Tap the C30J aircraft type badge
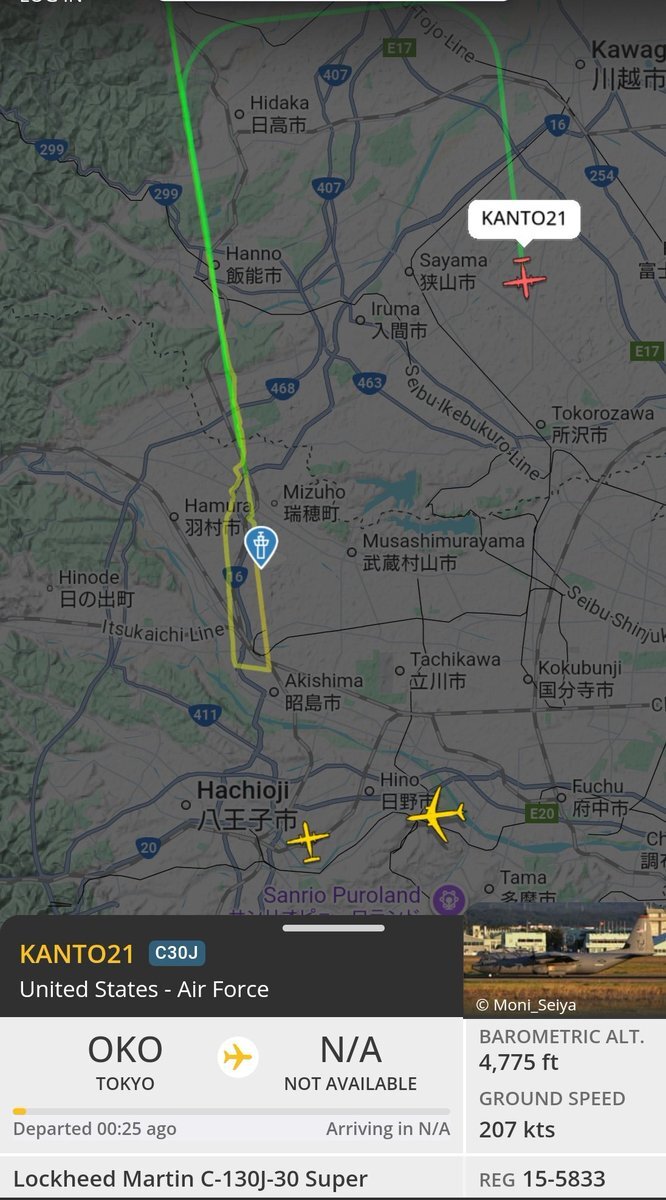The width and height of the screenshot is (666, 1200). [177, 953]
